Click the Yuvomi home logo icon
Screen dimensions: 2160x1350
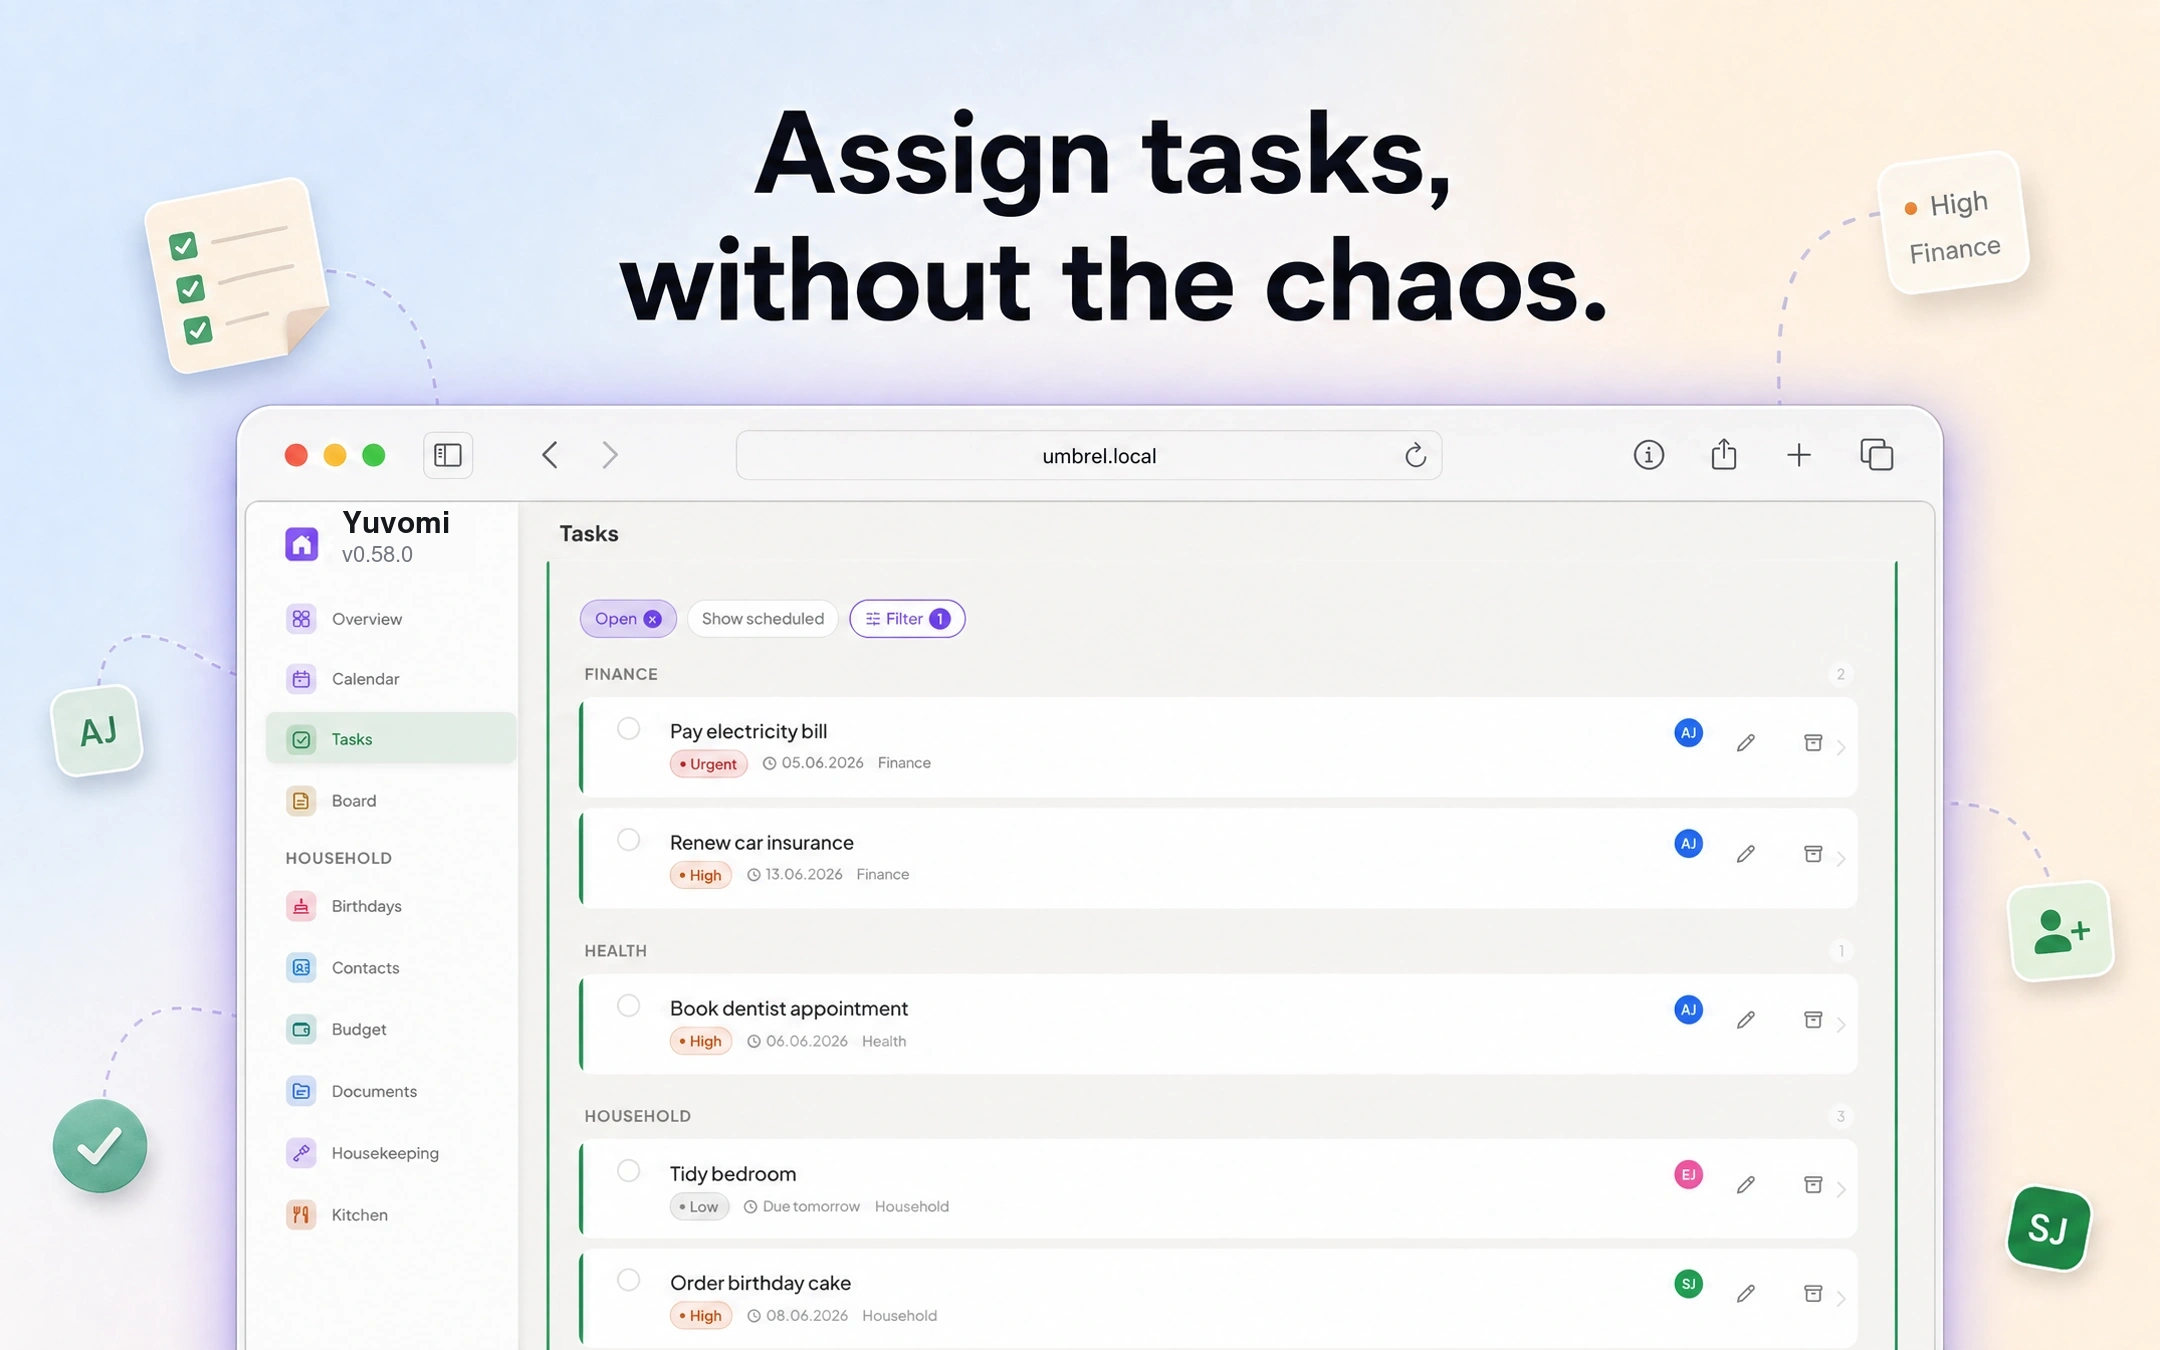[x=301, y=544]
